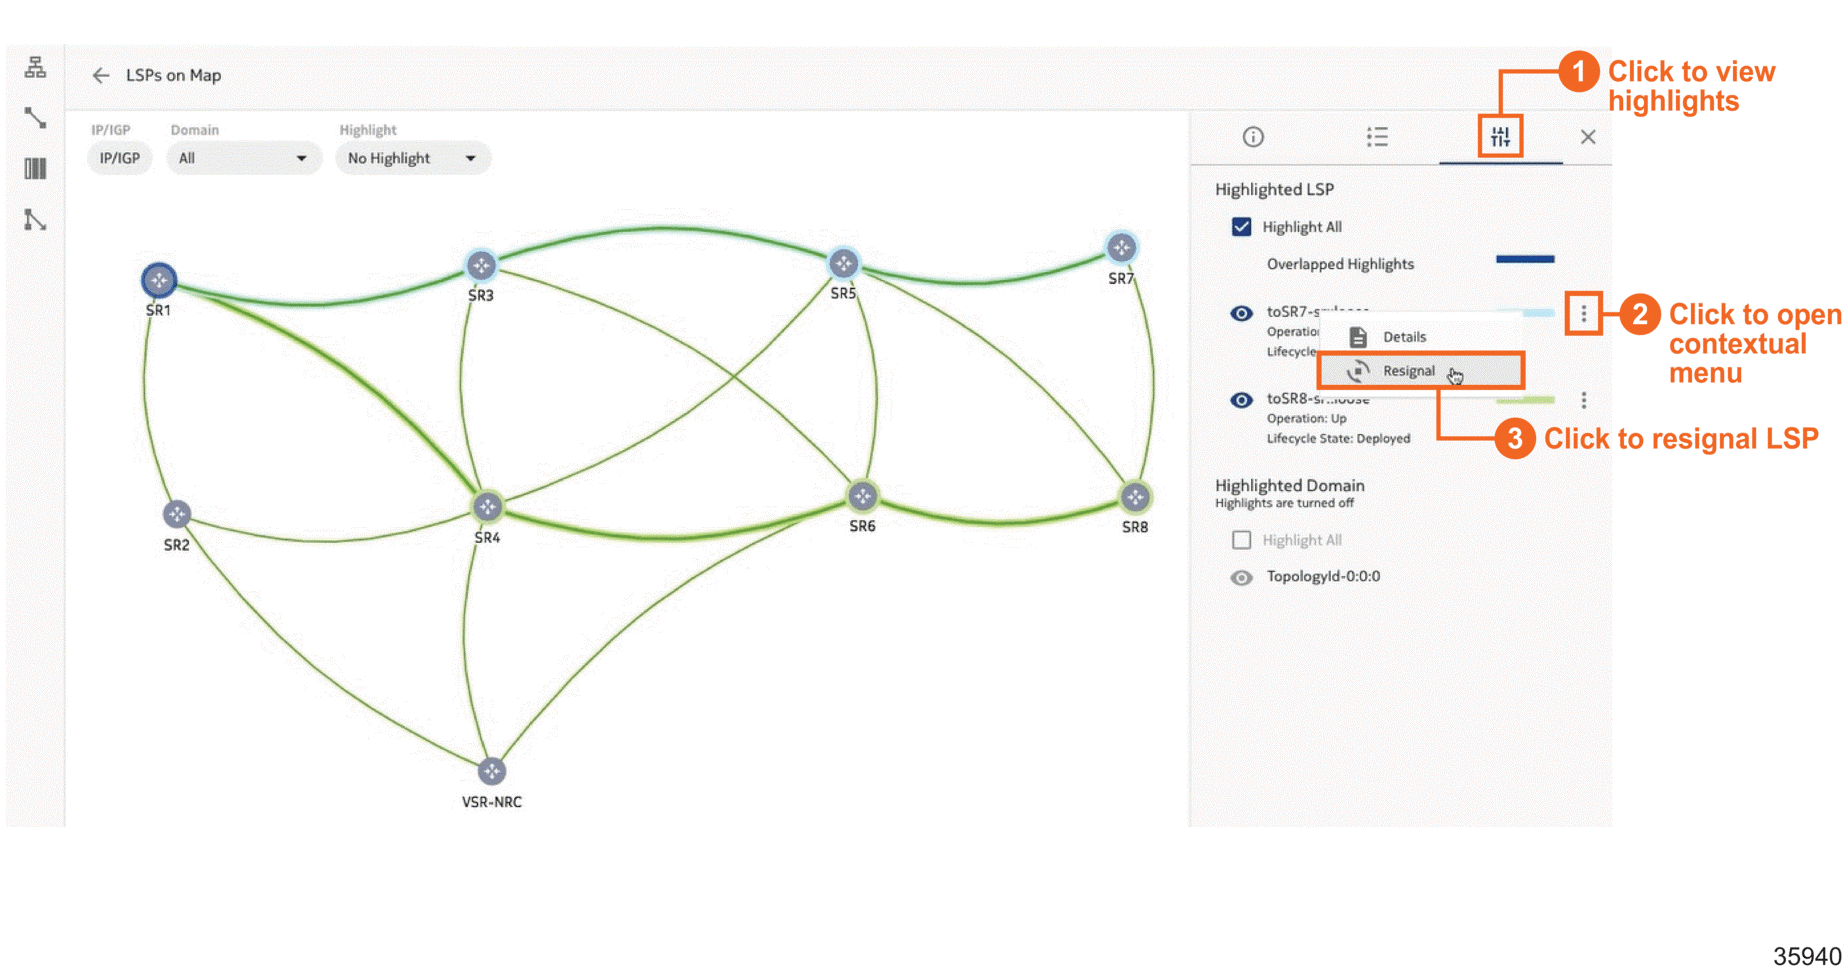1848x978 pixels.
Task: Open the No Highlight dropdown
Action: (x=411, y=158)
